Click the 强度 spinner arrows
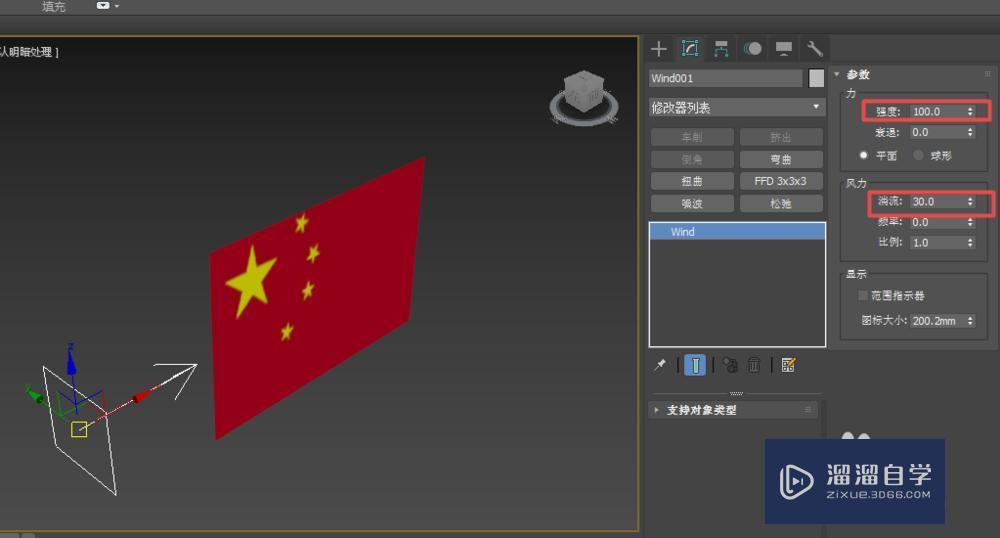 (970, 112)
